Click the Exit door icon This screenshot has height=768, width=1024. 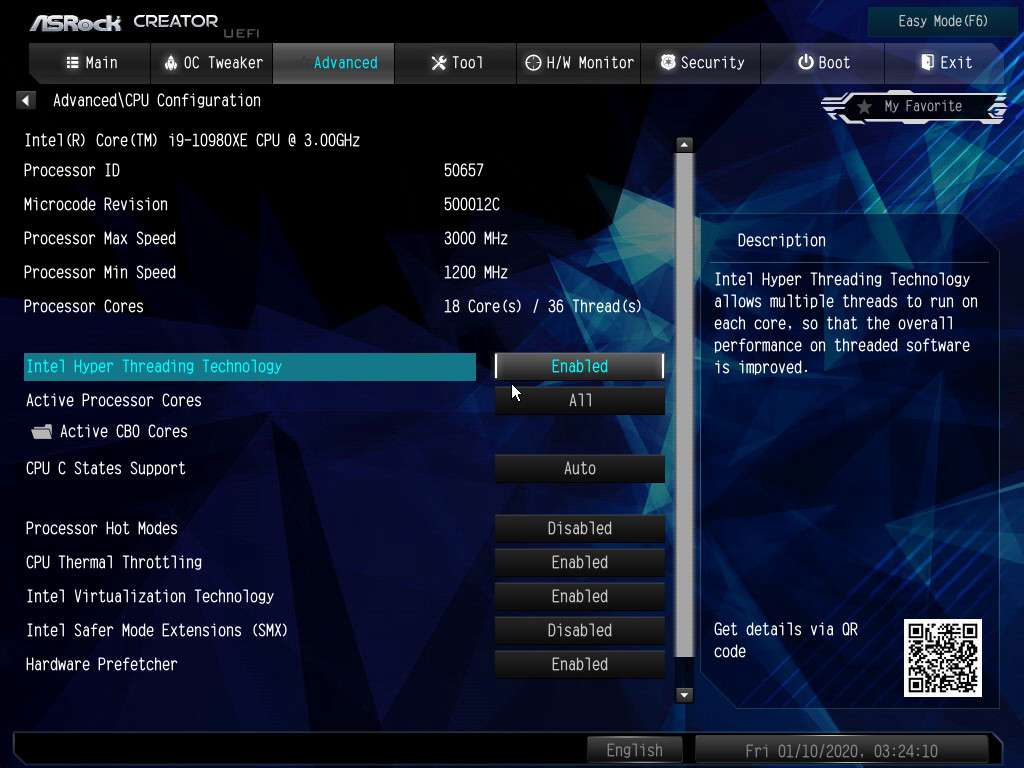(x=927, y=63)
